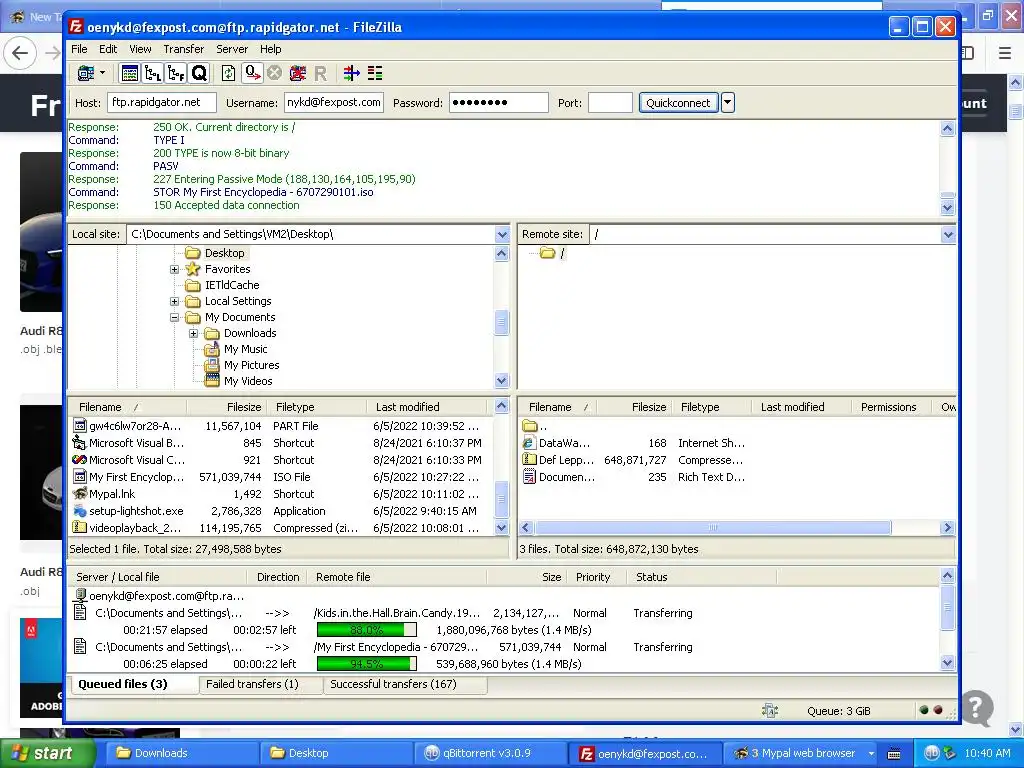Expand the Favorites folder in tree

coord(174,269)
